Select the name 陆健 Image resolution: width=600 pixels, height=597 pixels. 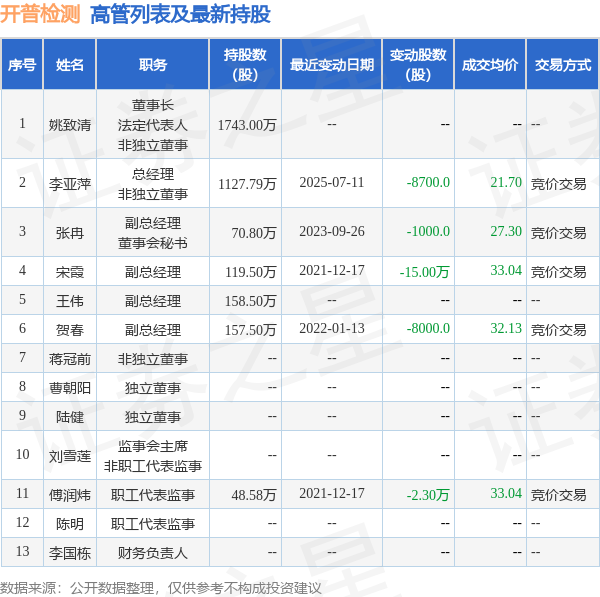[70, 417]
